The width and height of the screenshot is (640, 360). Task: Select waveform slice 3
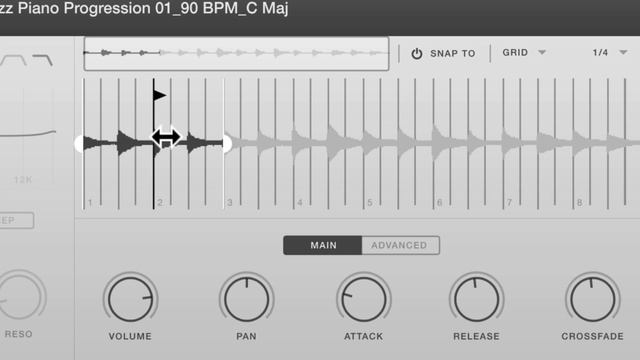[258, 144]
